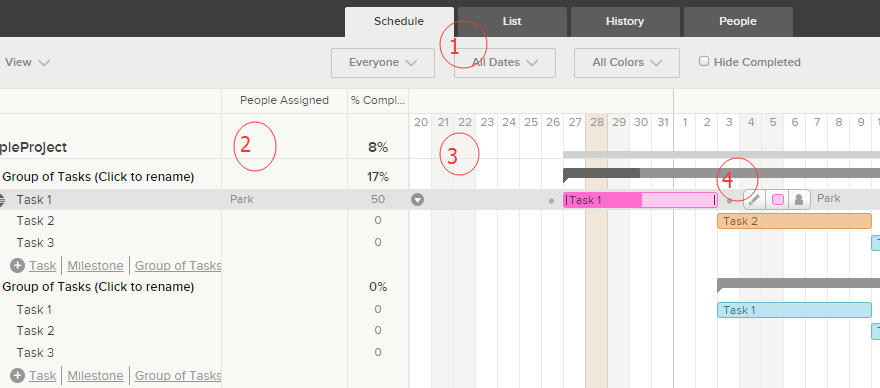The height and width of the screenshot is (388, 880).
Task: Open the All Colors filter dropdown
Action: click(x=627, y=62)
